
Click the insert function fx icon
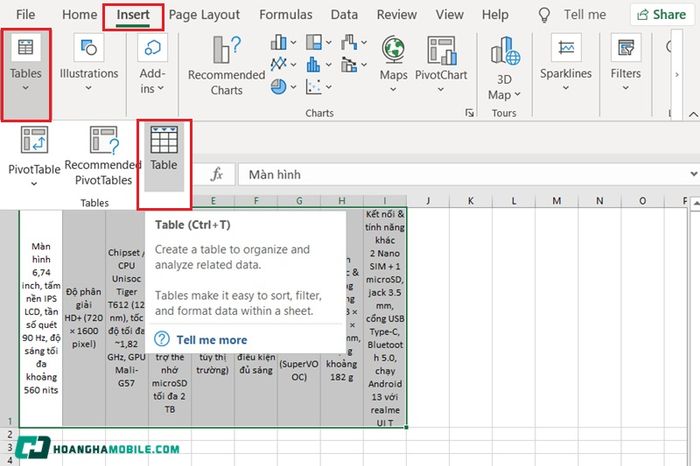(x=217, y=174)
